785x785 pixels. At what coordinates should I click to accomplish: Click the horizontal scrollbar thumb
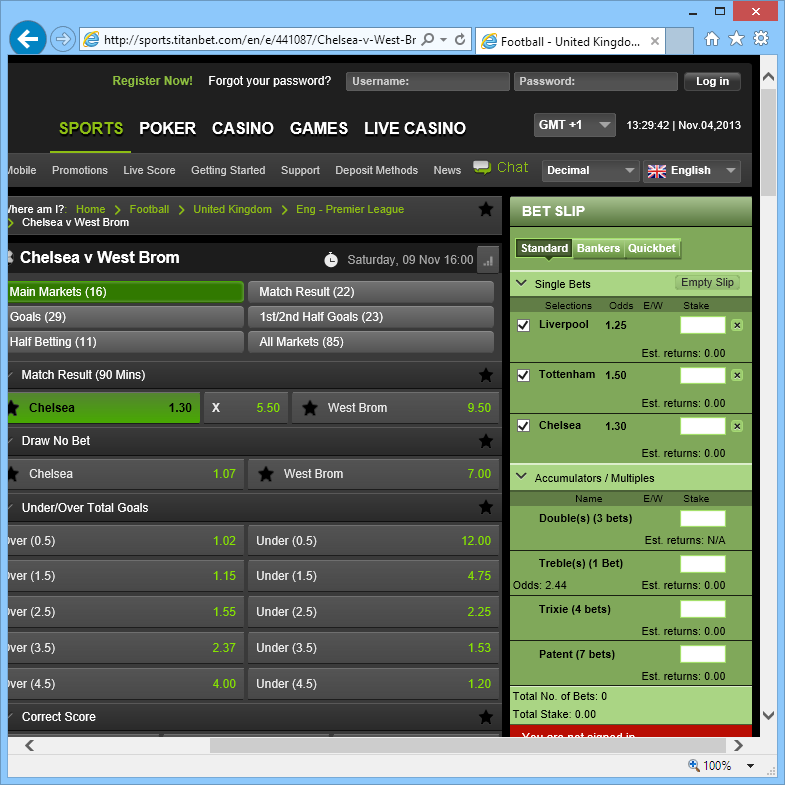click(468, 745)
